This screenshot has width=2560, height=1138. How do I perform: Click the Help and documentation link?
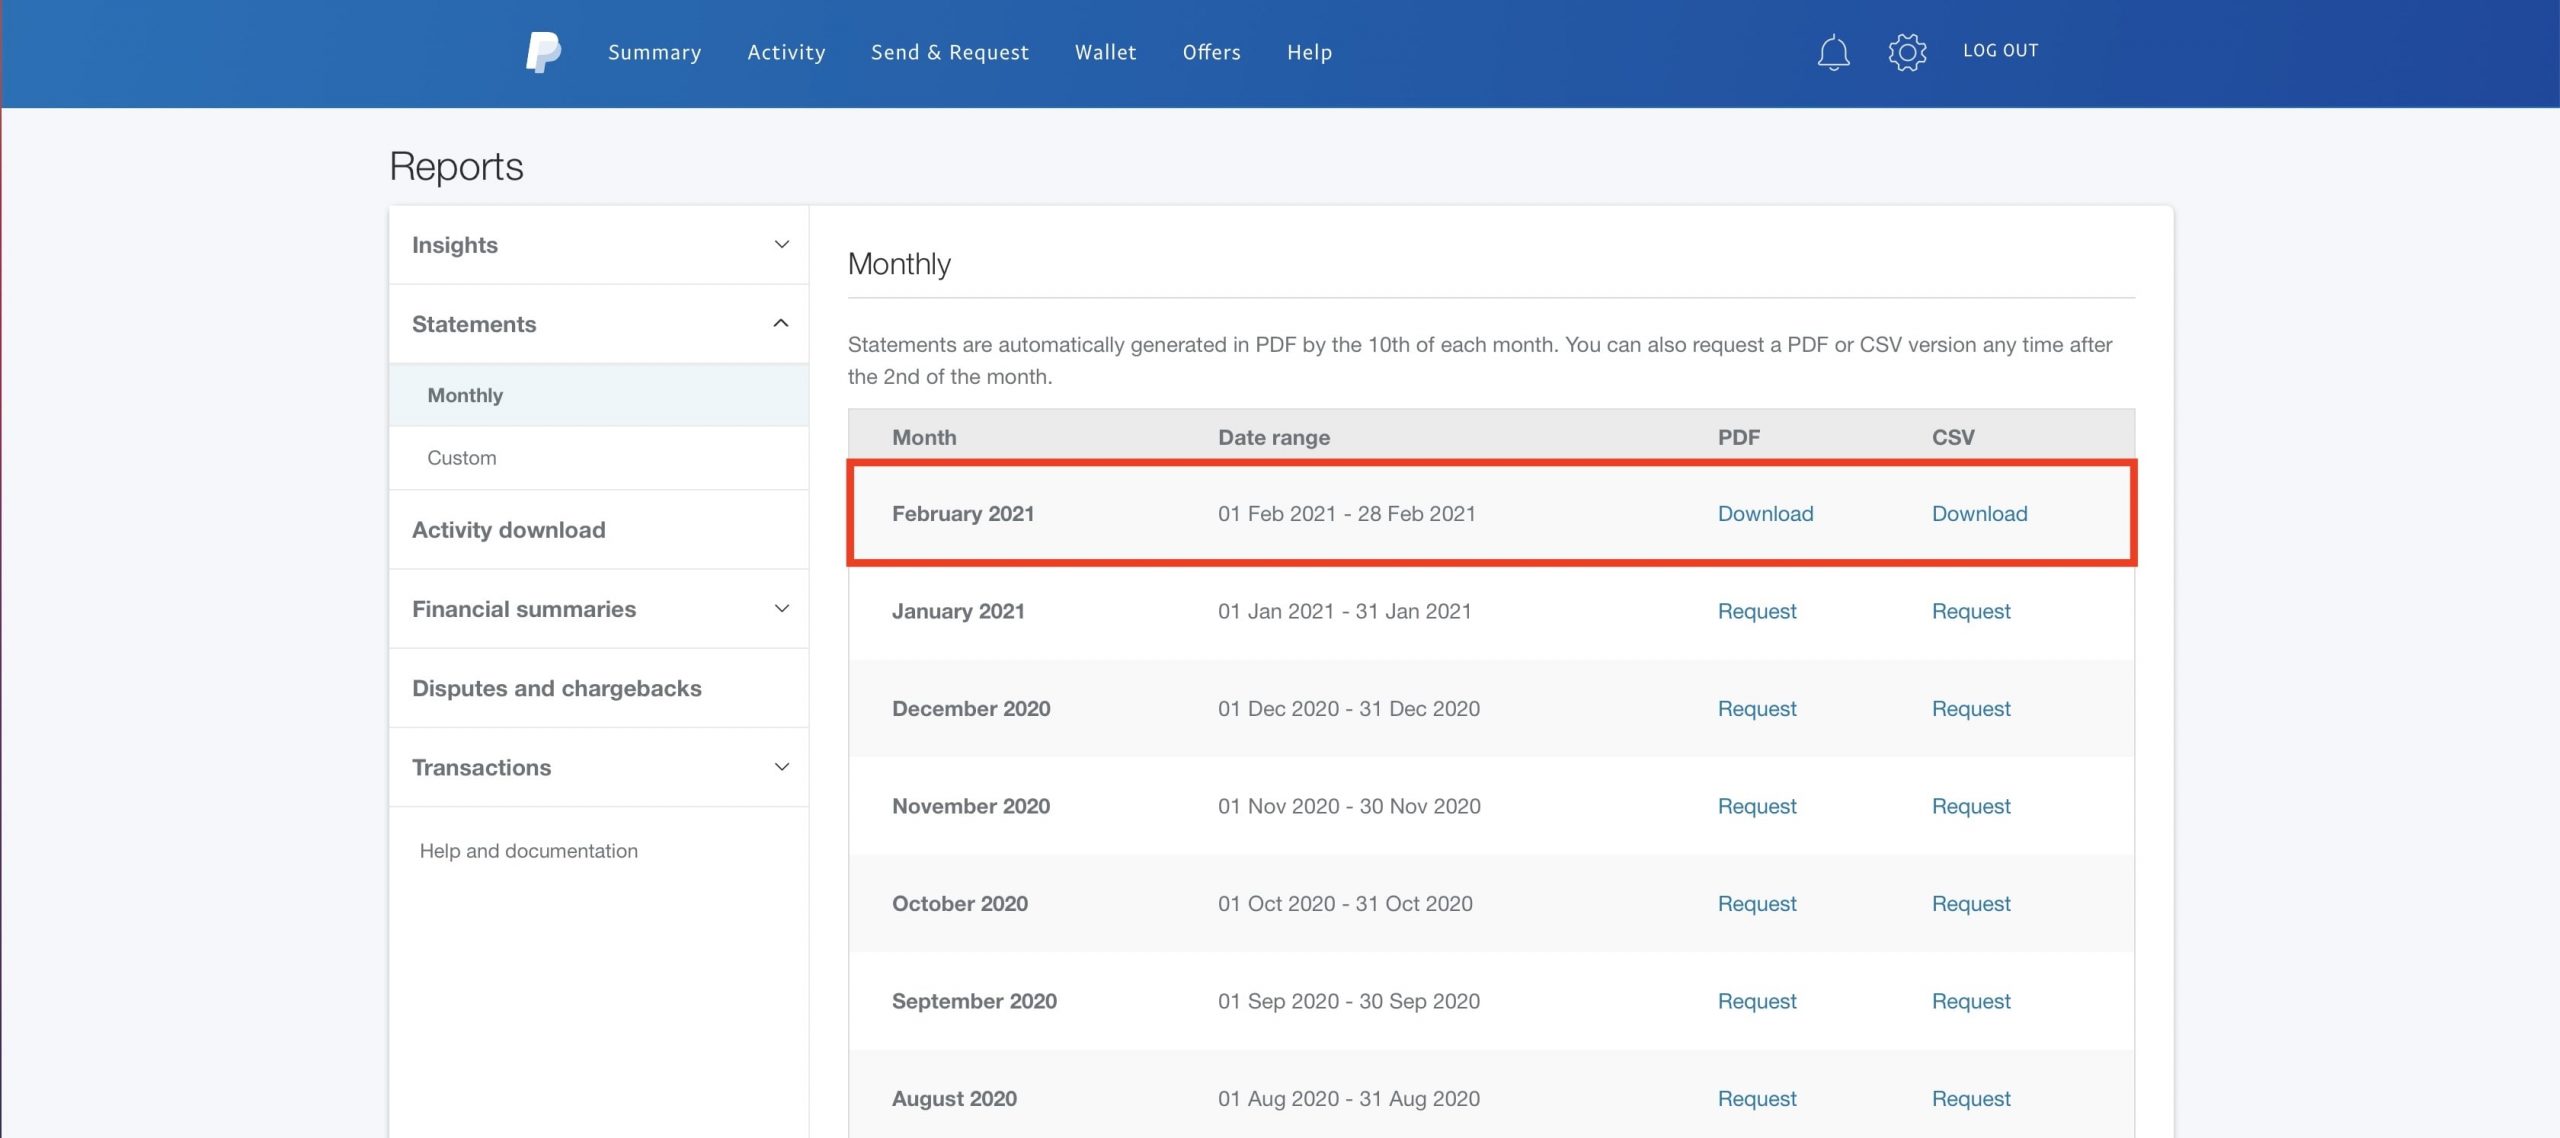528,851
